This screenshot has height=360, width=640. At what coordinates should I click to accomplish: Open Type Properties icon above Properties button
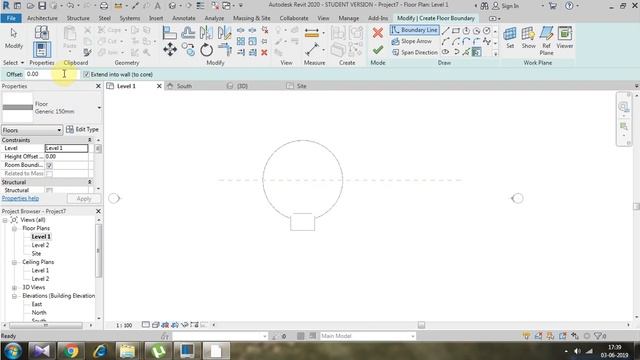tap(42, 33)
